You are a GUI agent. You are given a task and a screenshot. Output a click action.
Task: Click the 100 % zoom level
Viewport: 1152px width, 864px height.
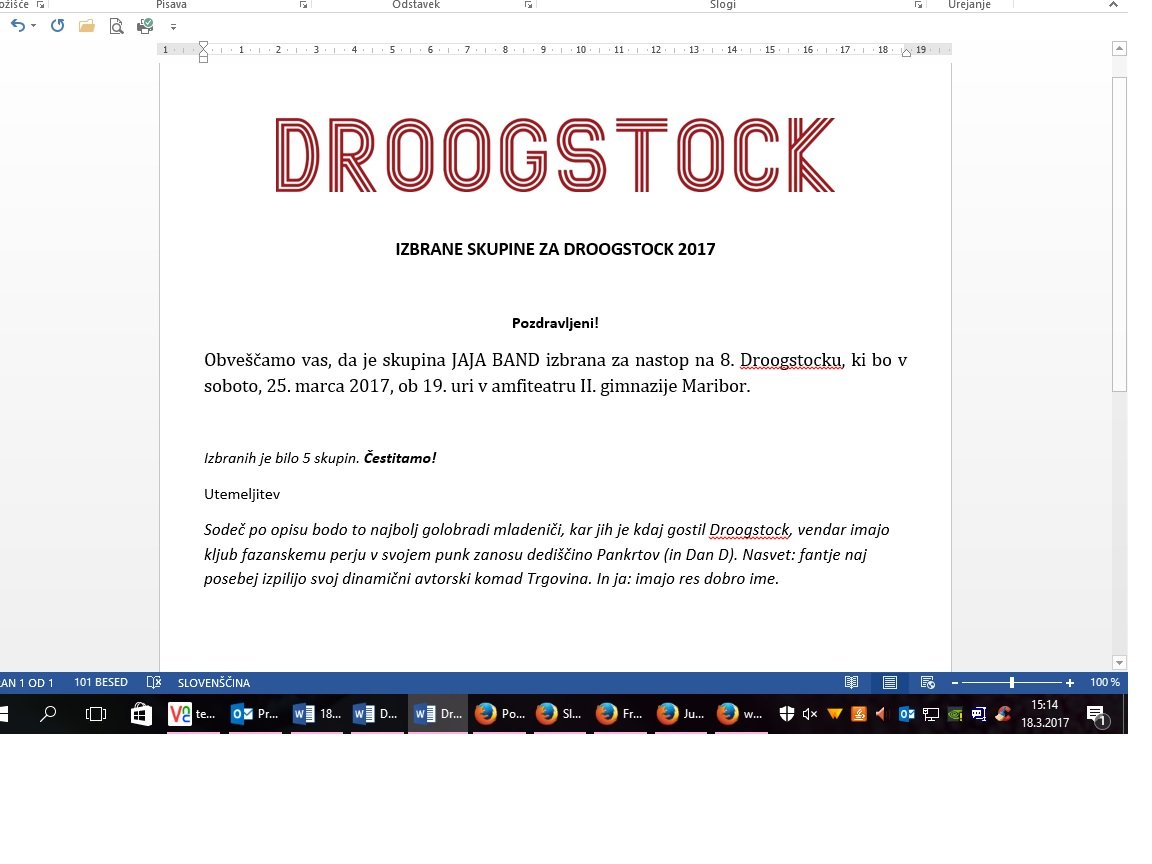[1104, 683]
